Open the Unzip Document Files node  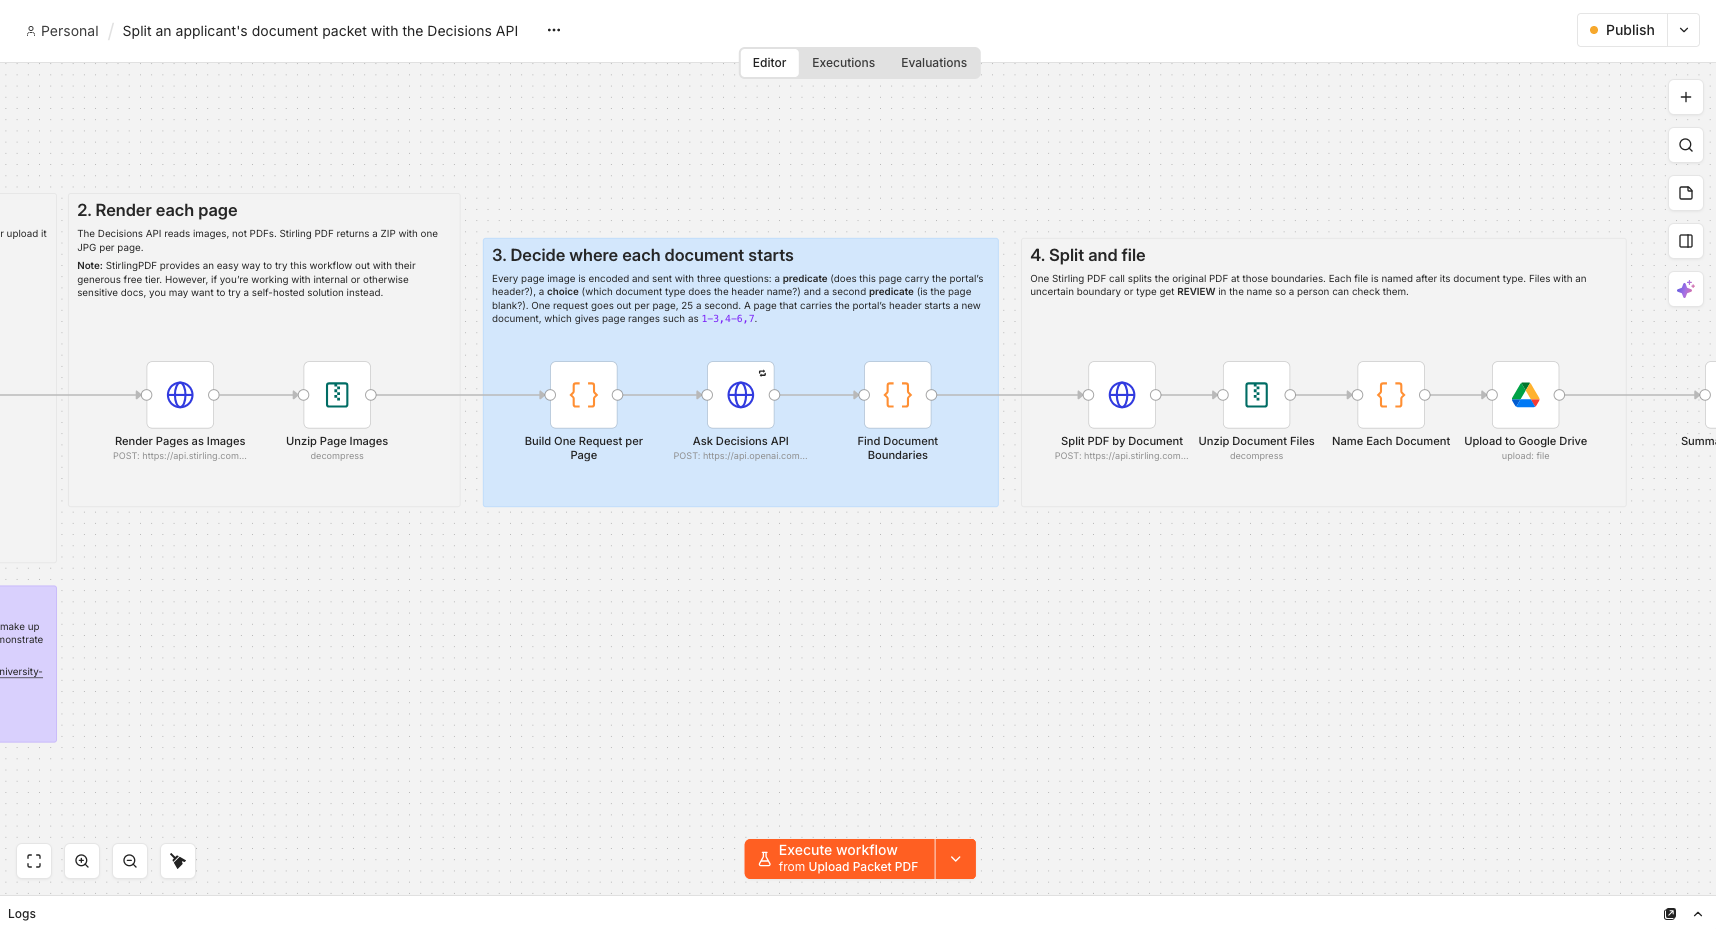click(x=1257, y=395)
